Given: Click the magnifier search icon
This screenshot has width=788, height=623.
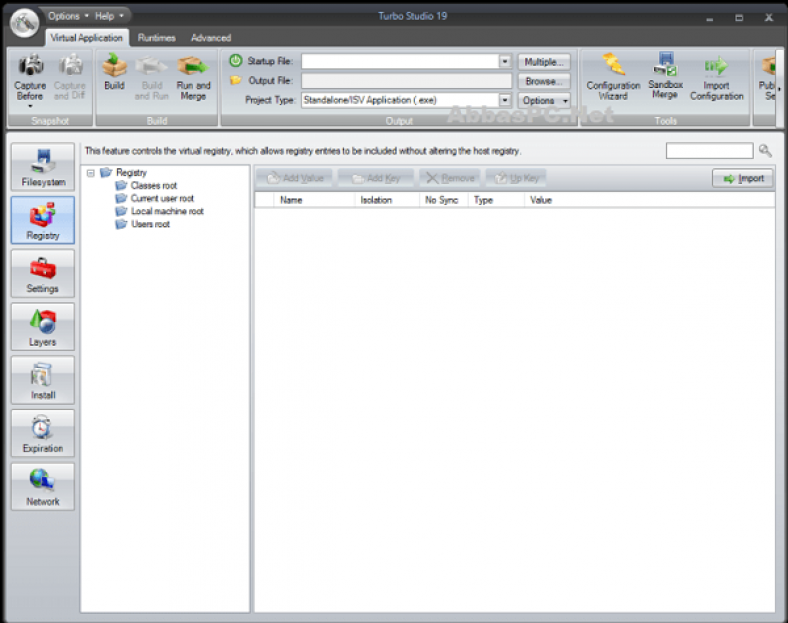Looking at the screenshot, I should (765, 150).
